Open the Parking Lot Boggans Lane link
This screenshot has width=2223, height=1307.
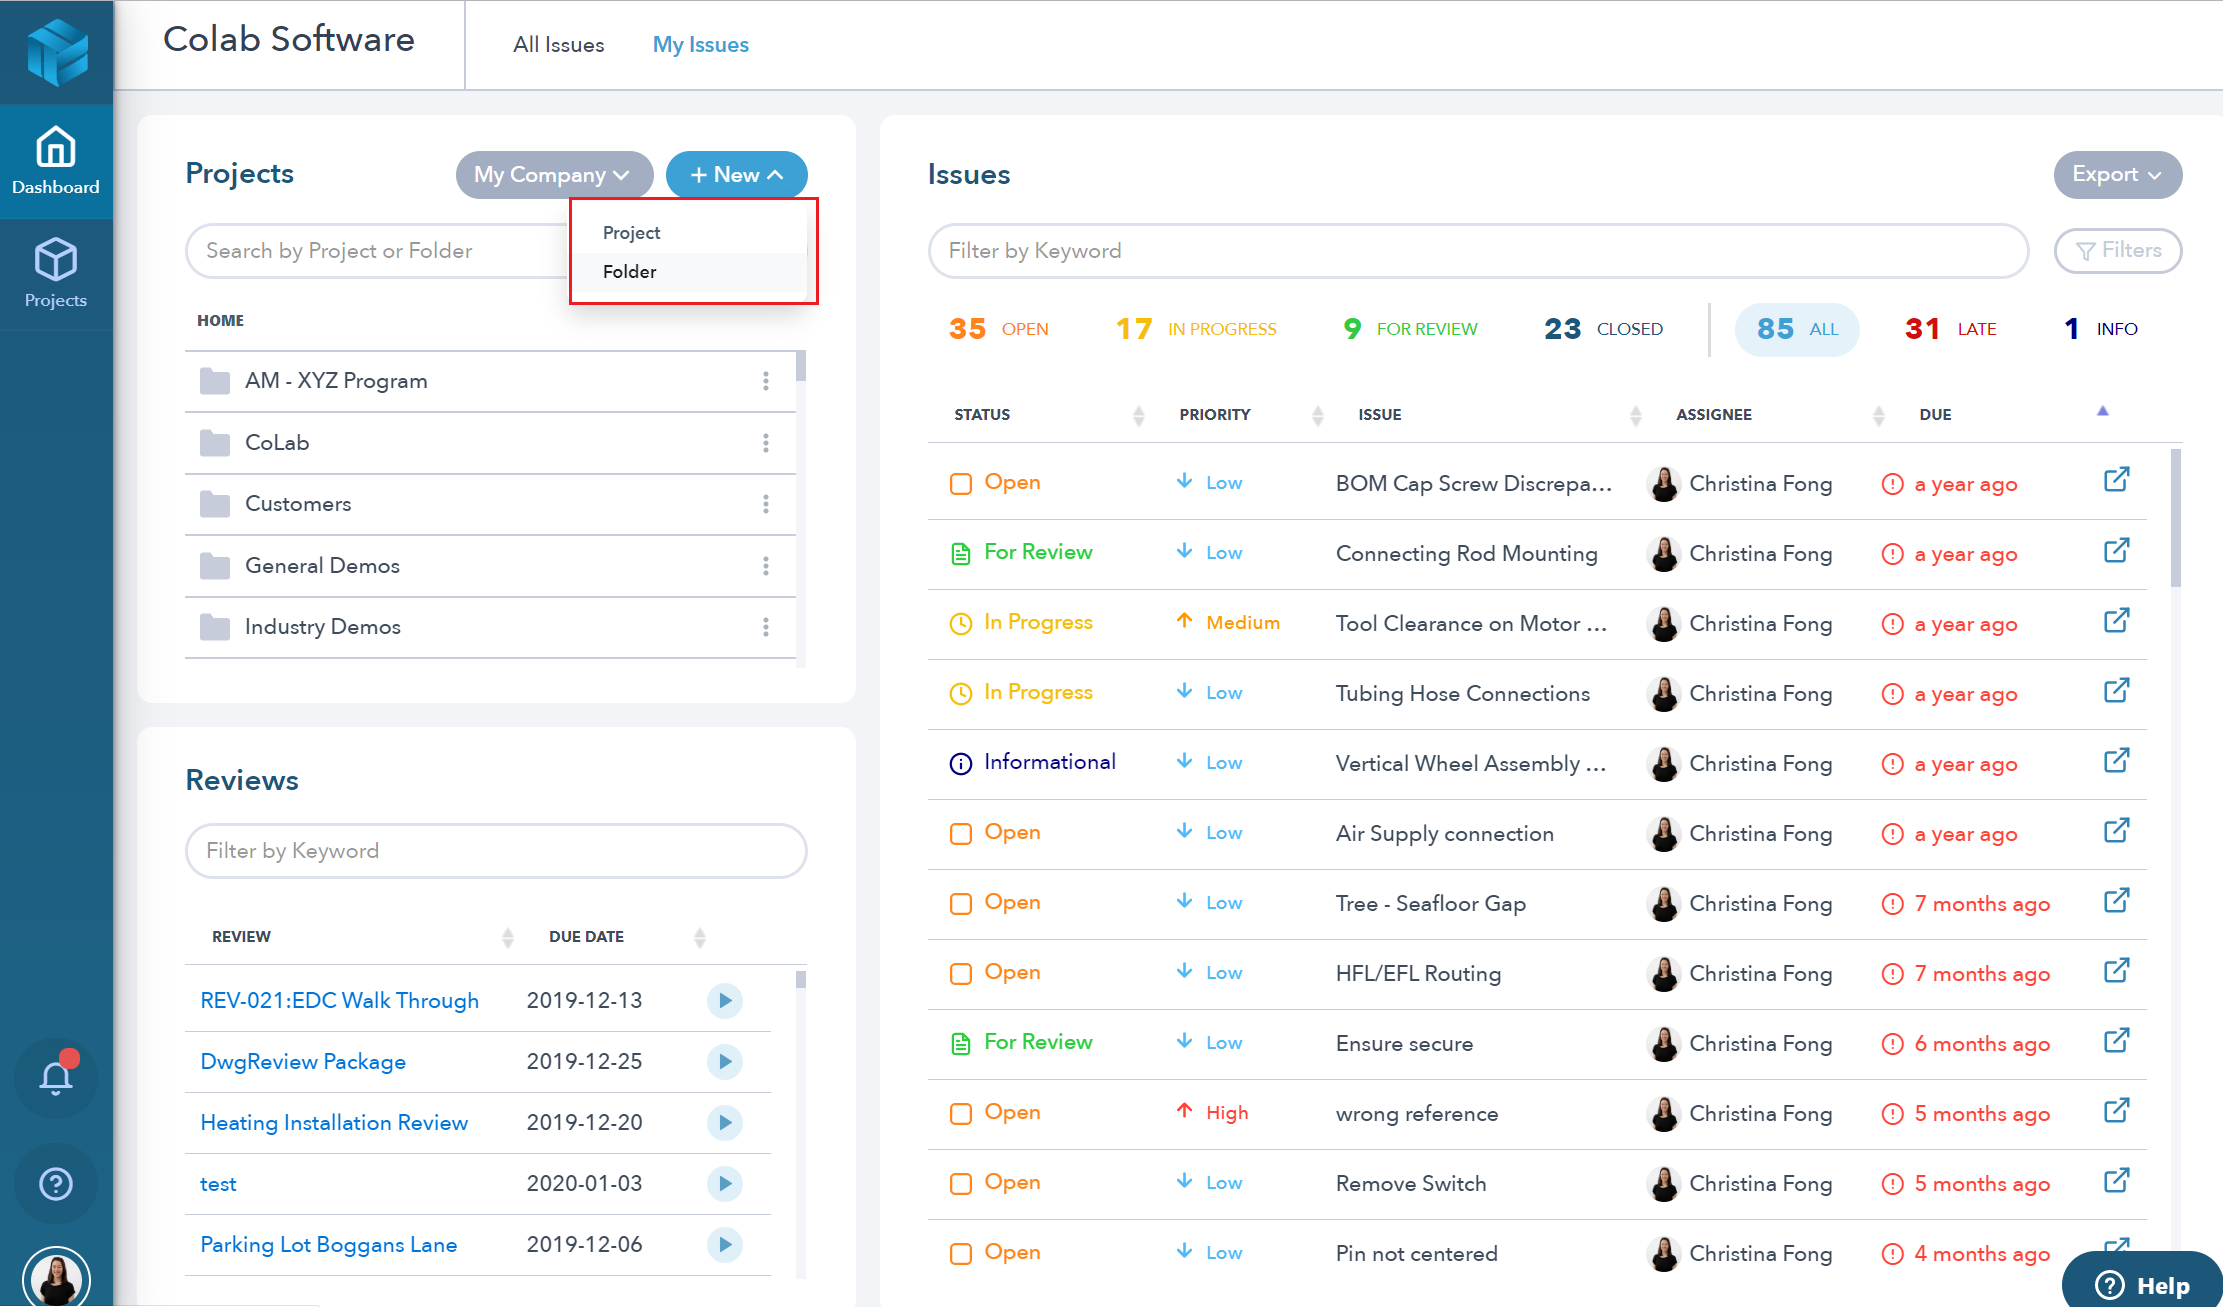[x=329, y=1245]
